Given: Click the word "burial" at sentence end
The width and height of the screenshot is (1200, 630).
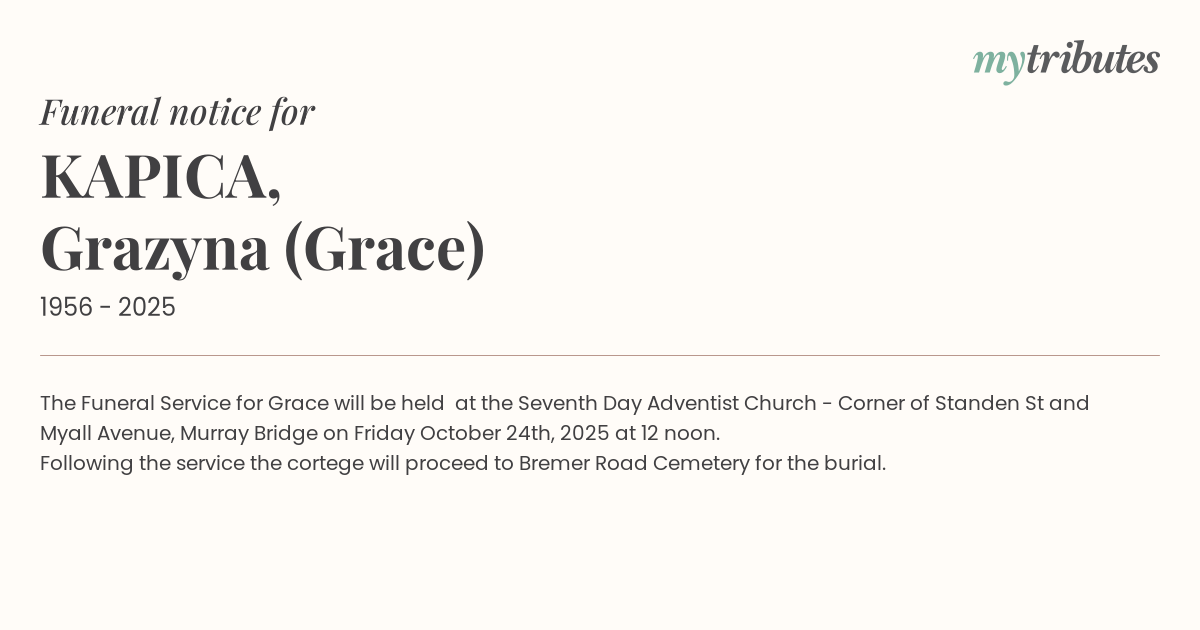Looking at the screenshot, I should [856, 464].
